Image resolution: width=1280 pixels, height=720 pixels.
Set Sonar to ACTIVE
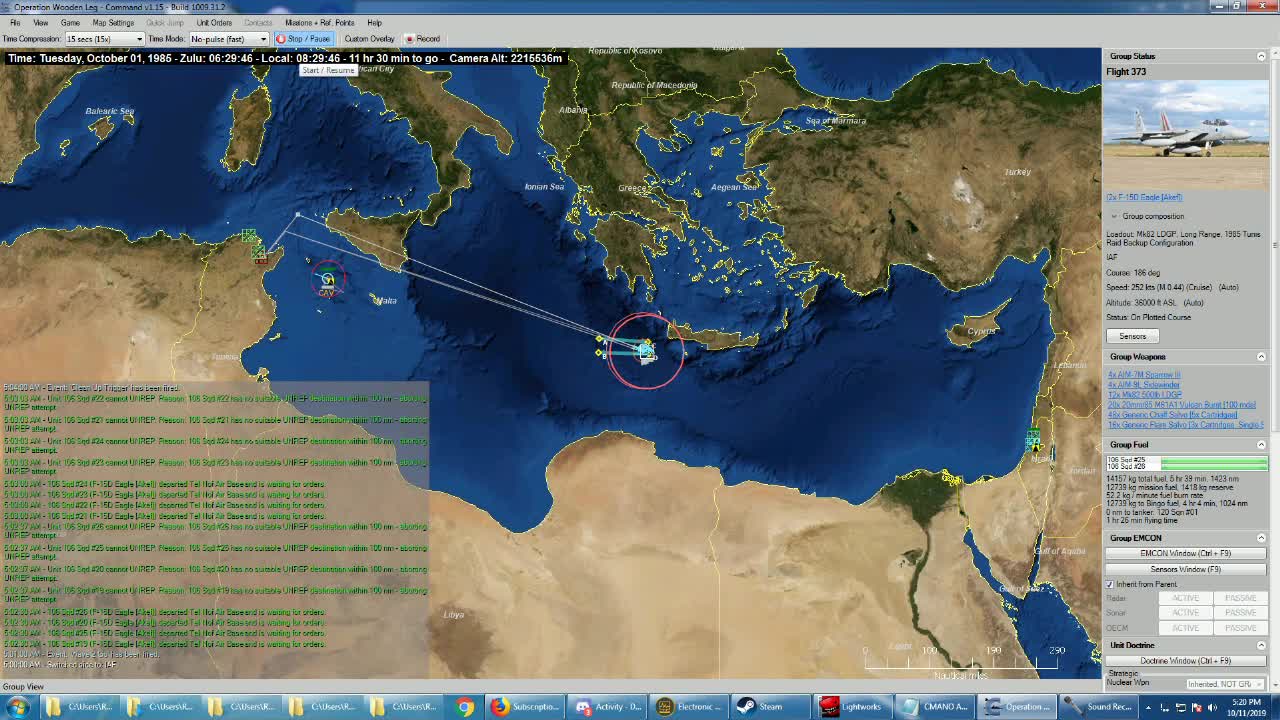point(1186,613)
